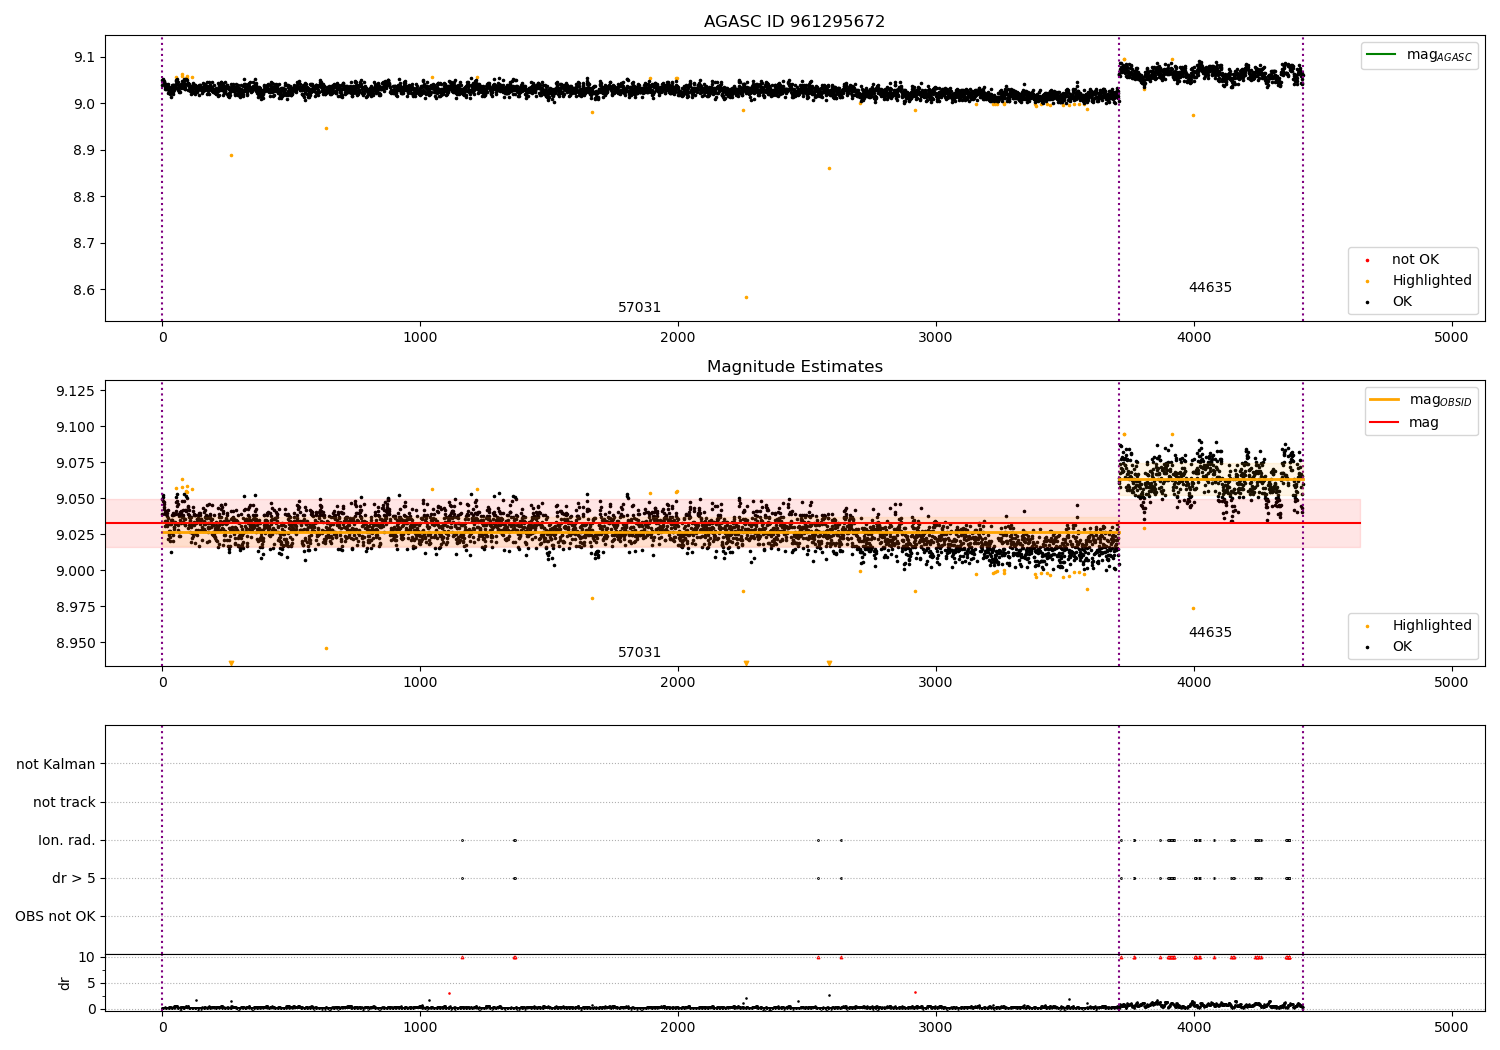Click the red 'mag' legend line swatch
This screenshot has width=1500, height=1050.
pyautogui.click(x=1385, y=423)
